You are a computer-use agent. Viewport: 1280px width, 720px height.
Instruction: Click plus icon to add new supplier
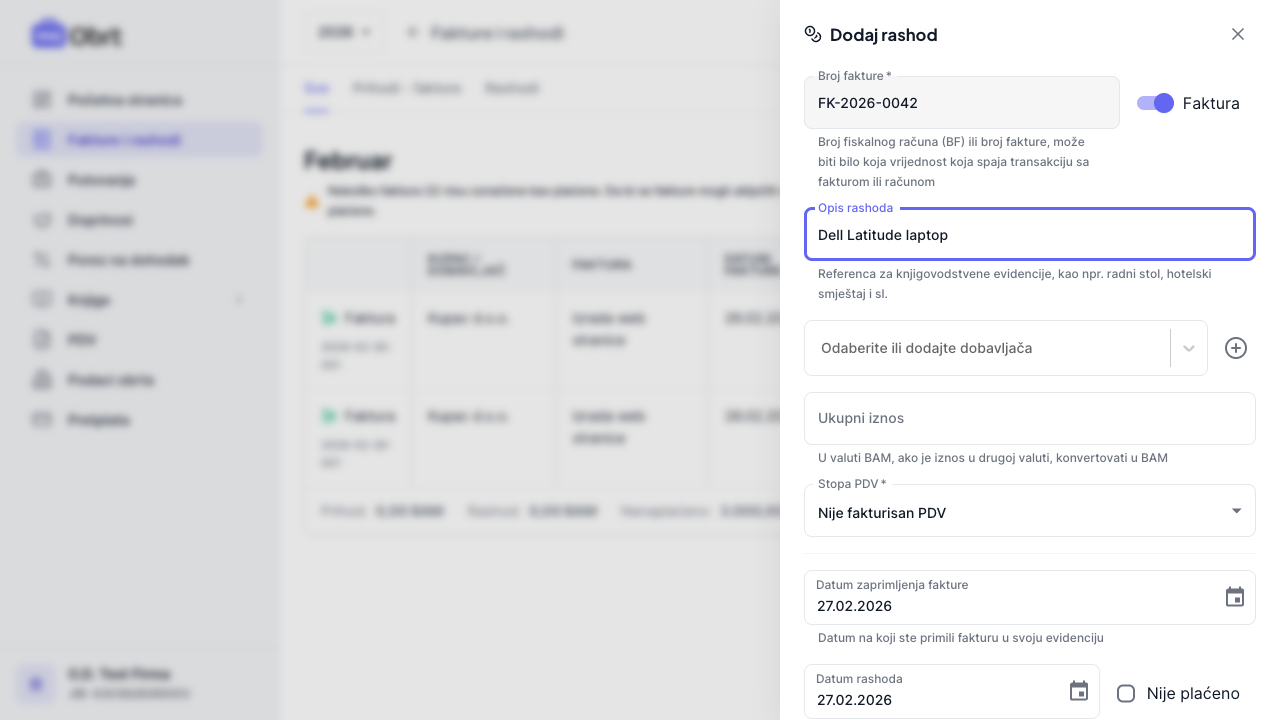(1236, 348)
